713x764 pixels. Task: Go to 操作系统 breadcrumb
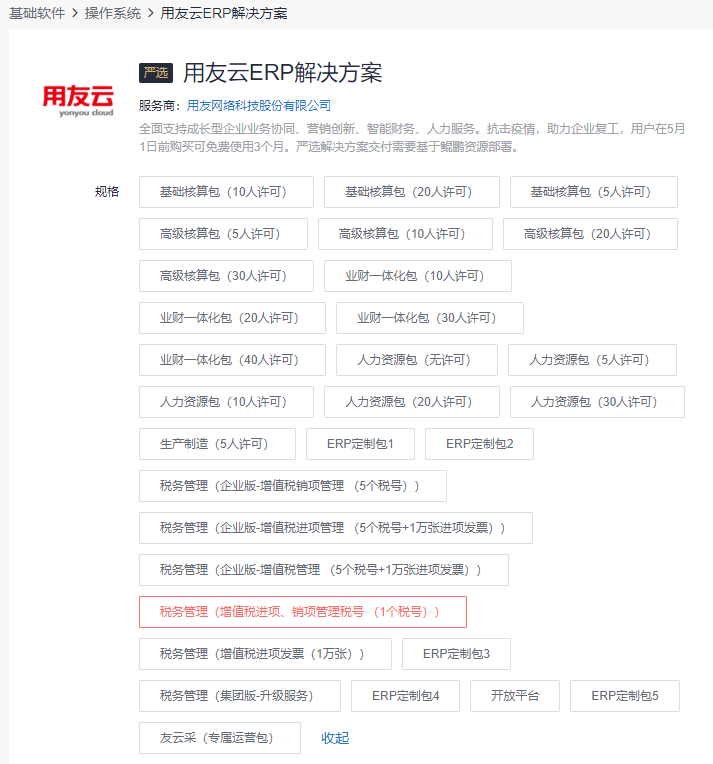click(113, 13)
